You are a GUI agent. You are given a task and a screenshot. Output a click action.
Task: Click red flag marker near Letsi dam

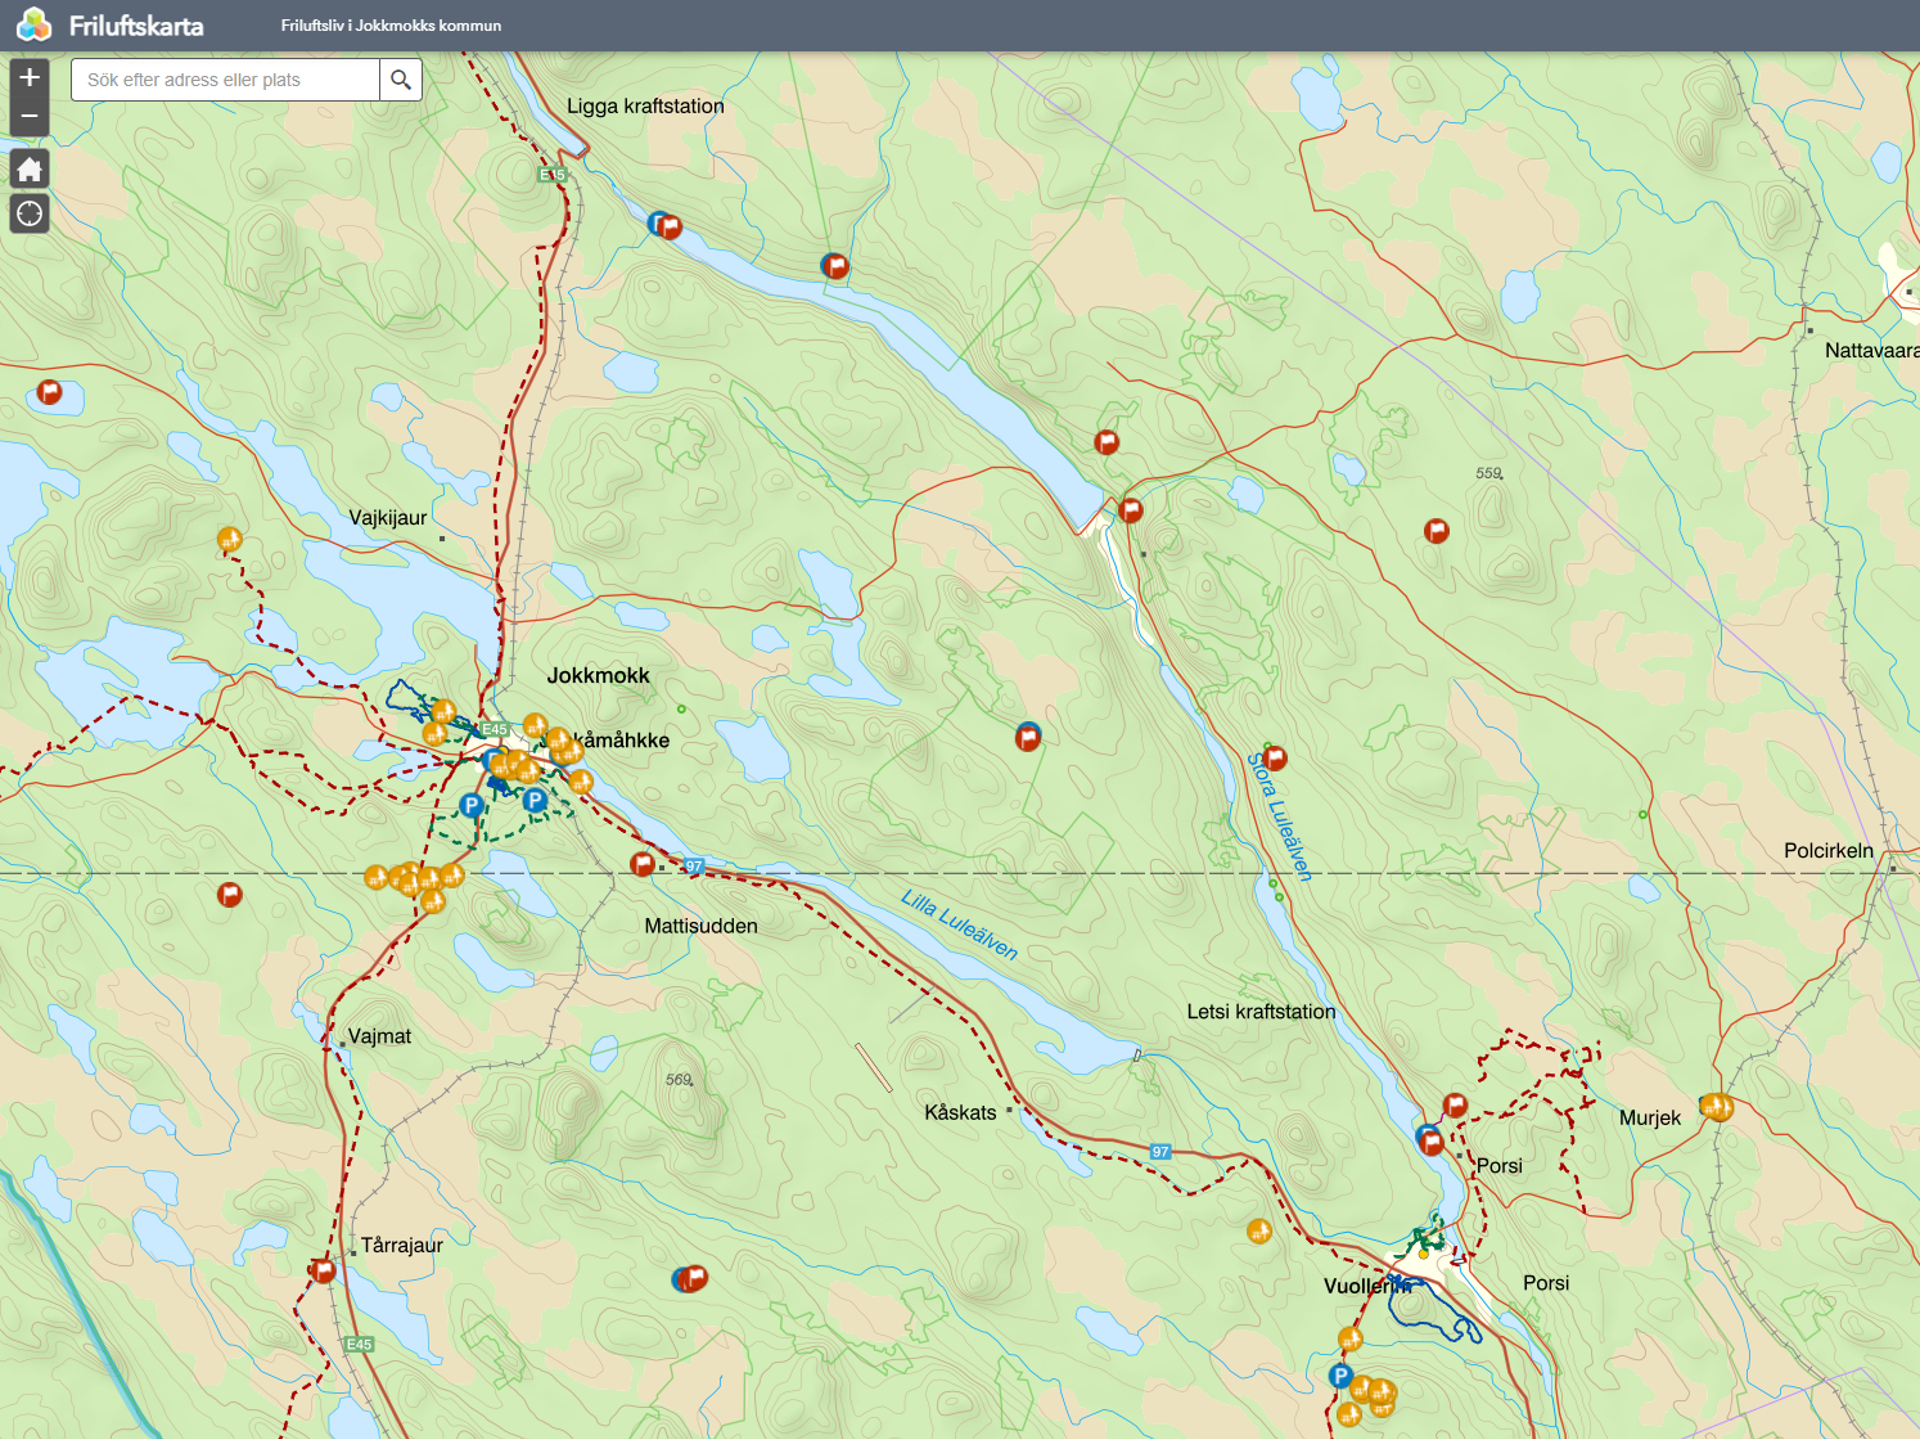tap(1130, 511)
